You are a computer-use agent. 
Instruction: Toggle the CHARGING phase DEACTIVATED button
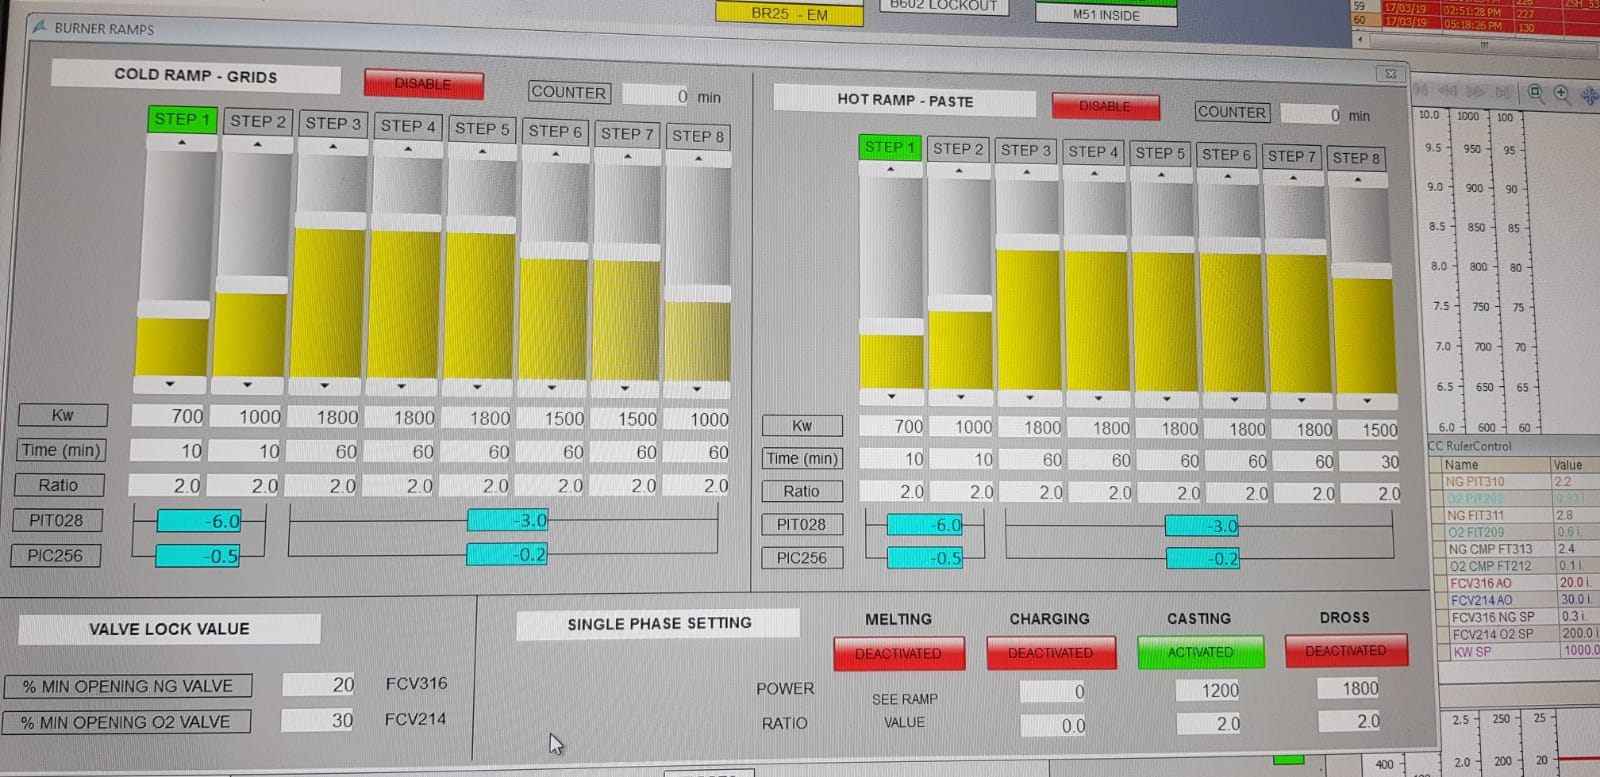1050,652
